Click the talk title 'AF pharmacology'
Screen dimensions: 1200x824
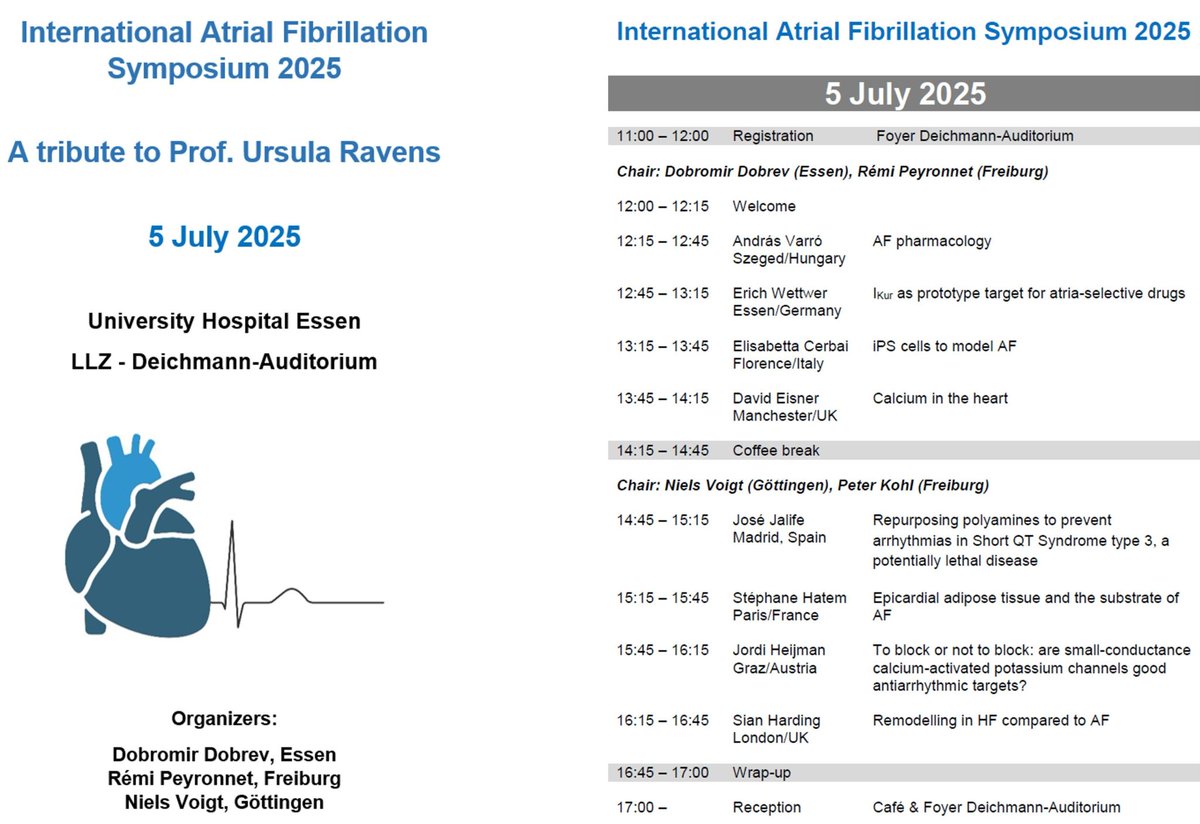[932, 241]
